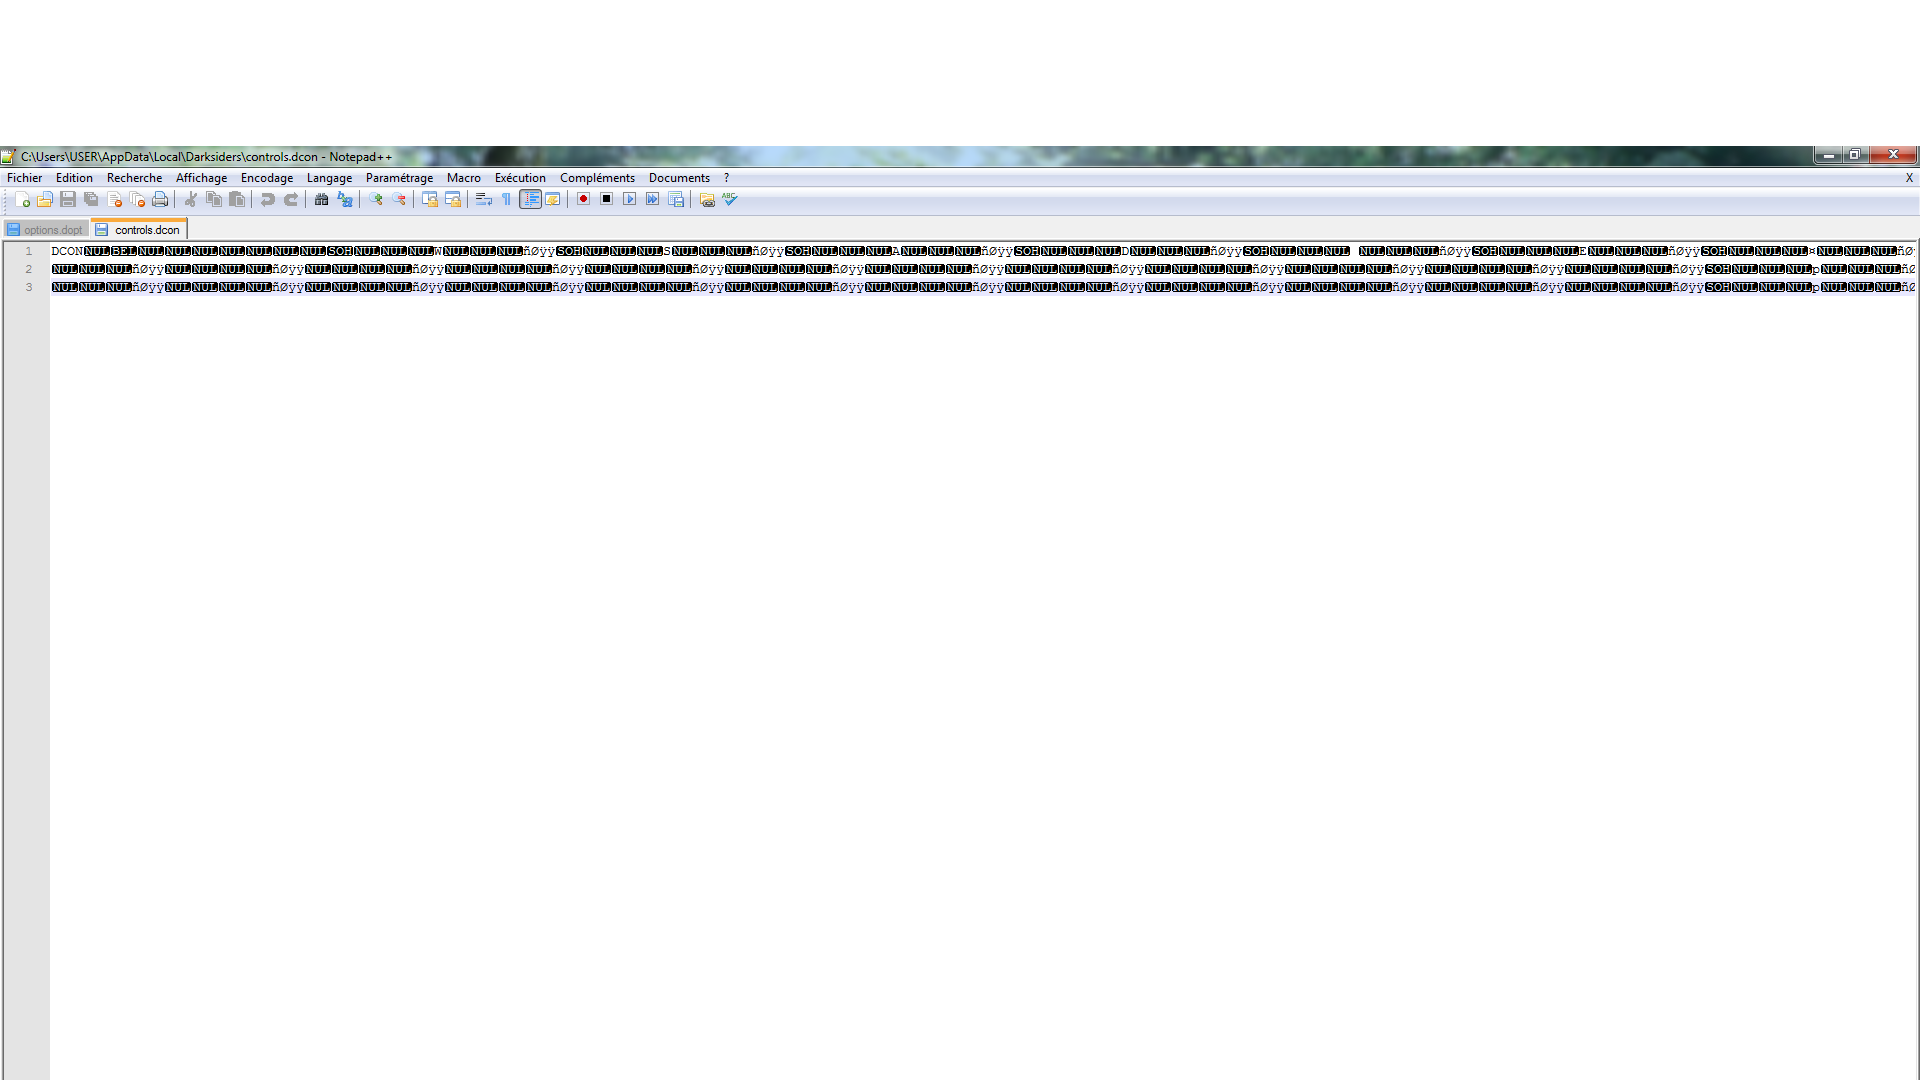This screenshot has width=1920, height=1080.
Task: Click the Replace icon in toolbar
Action: 345,200
